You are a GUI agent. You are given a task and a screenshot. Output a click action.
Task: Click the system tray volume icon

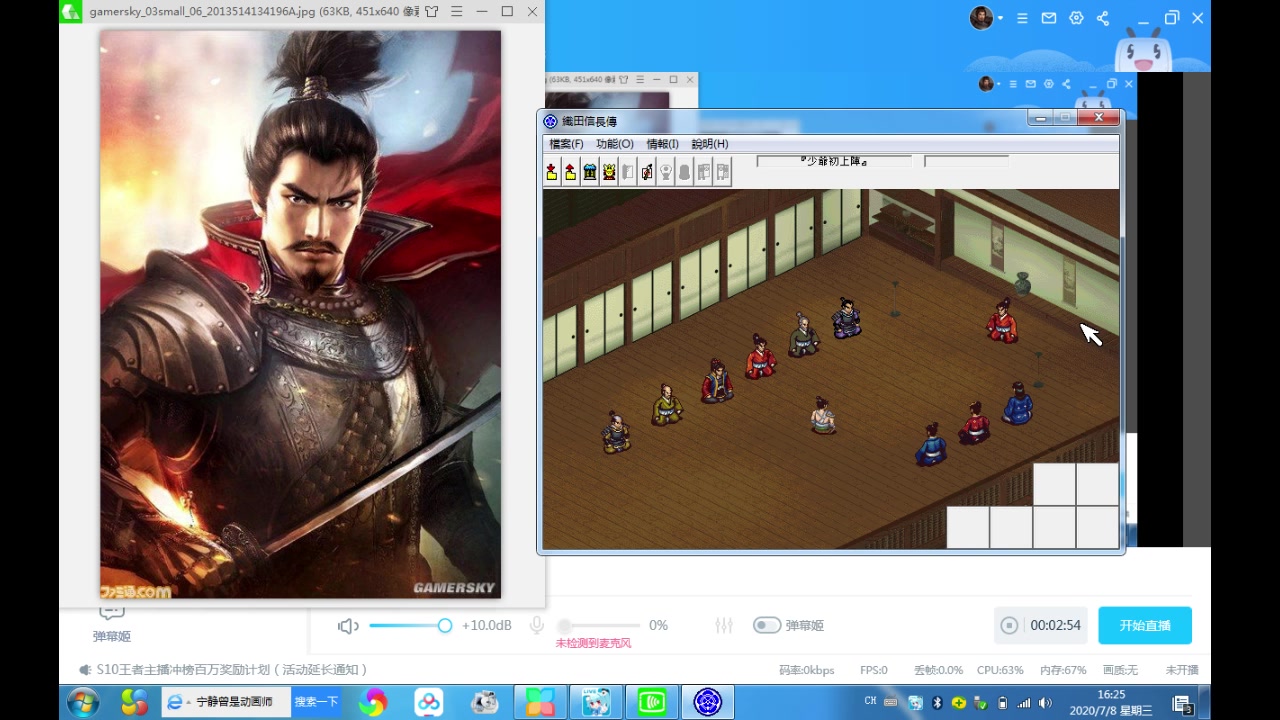[x=1045, y=703]
